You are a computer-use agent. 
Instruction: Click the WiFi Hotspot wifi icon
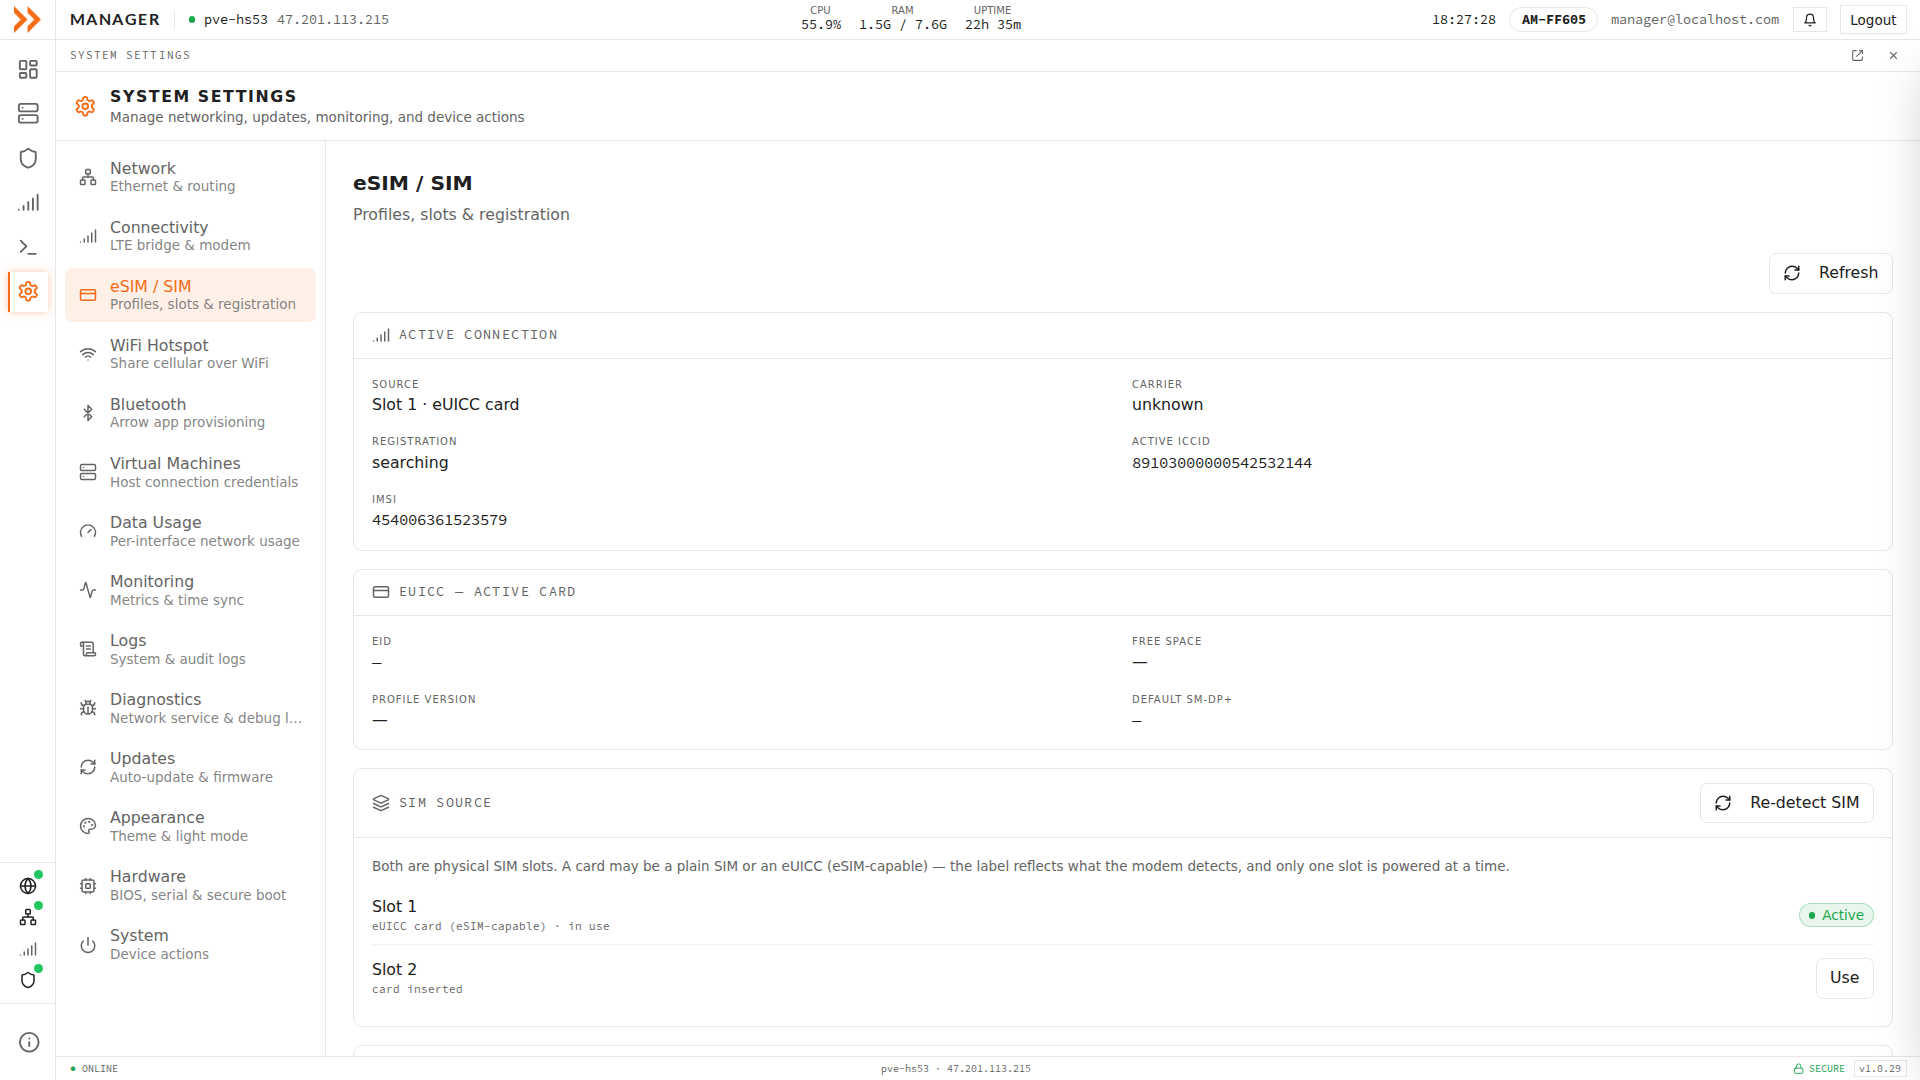click(88, 354)
